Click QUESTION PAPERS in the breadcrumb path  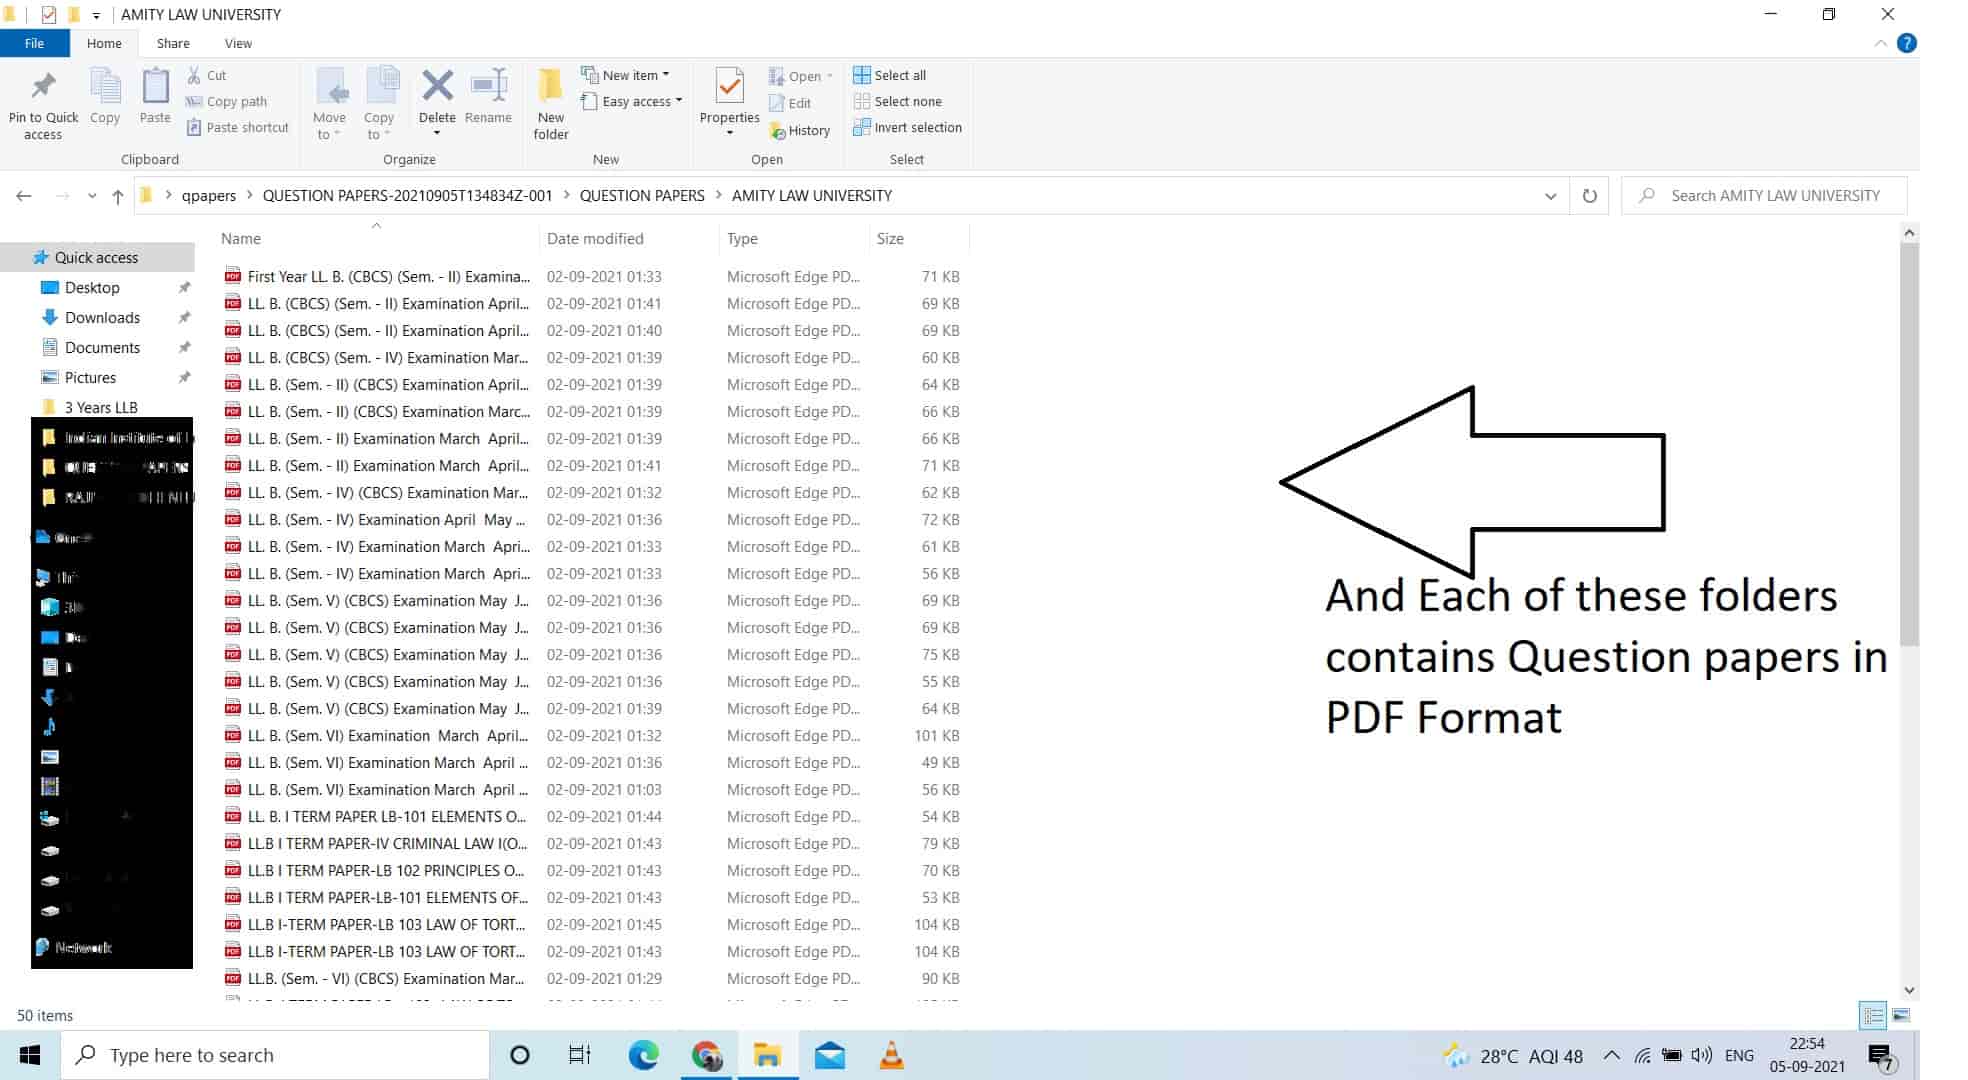click(642, 195)
